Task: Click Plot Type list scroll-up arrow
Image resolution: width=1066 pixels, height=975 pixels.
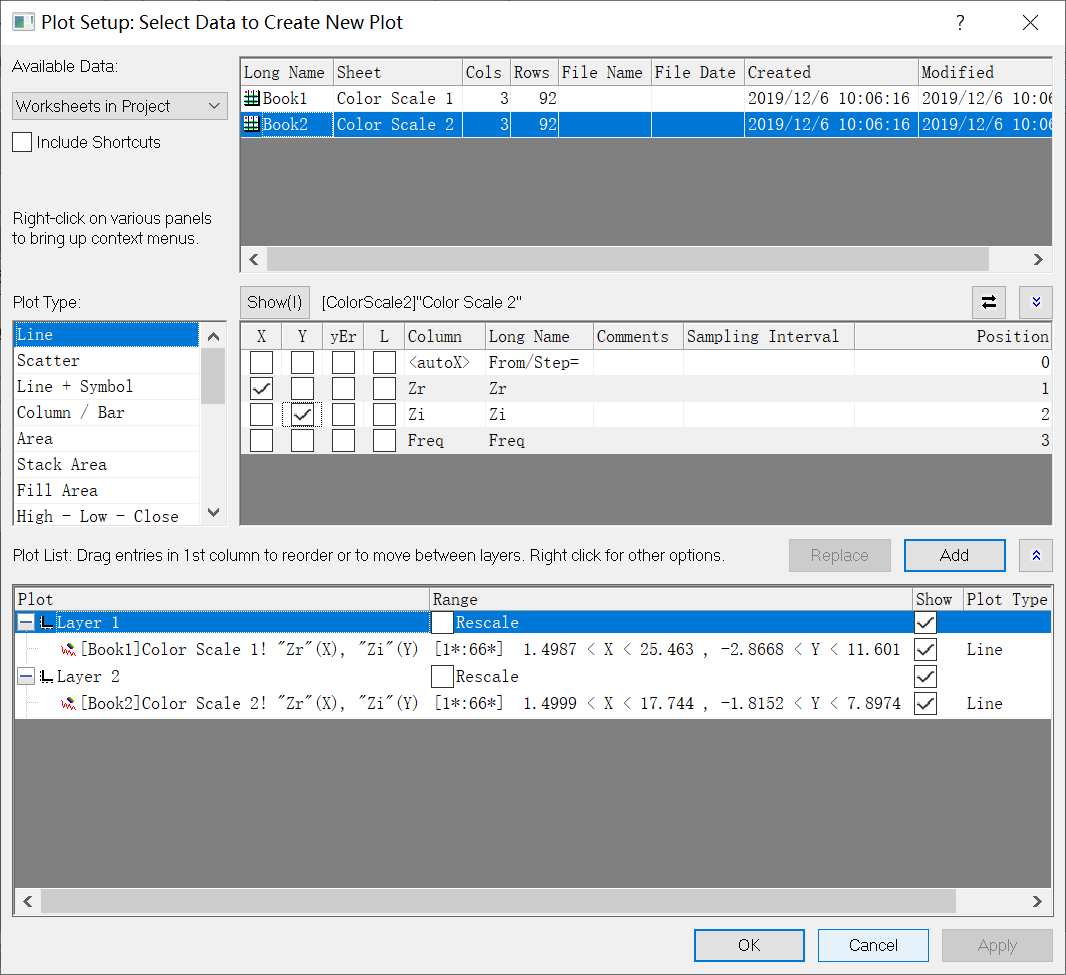Action: (213, 336)
